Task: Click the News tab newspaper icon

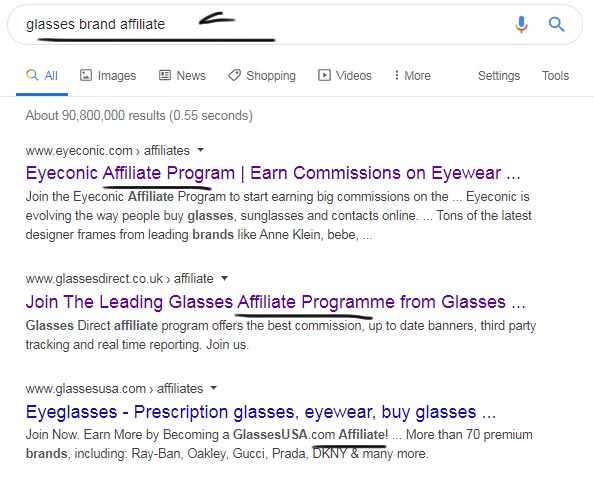Action: point(165,75)
